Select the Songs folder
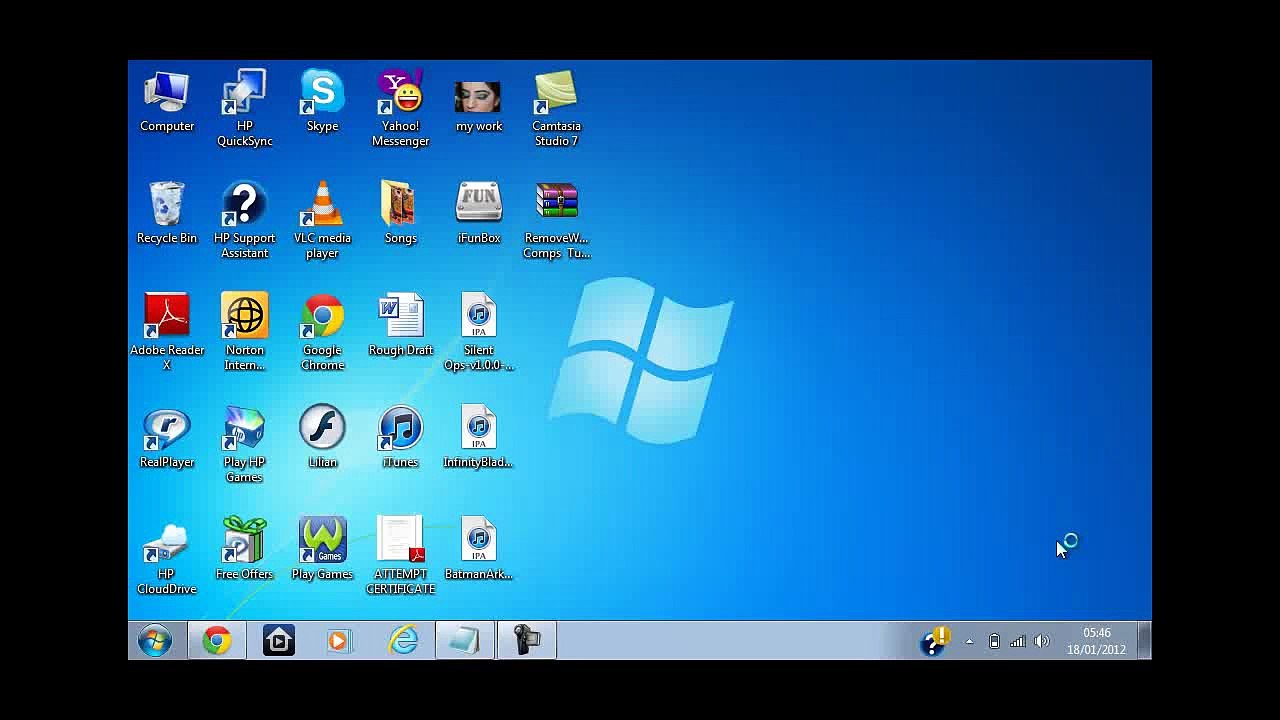This screenshot has height=720, width=1280. (400, 212)
